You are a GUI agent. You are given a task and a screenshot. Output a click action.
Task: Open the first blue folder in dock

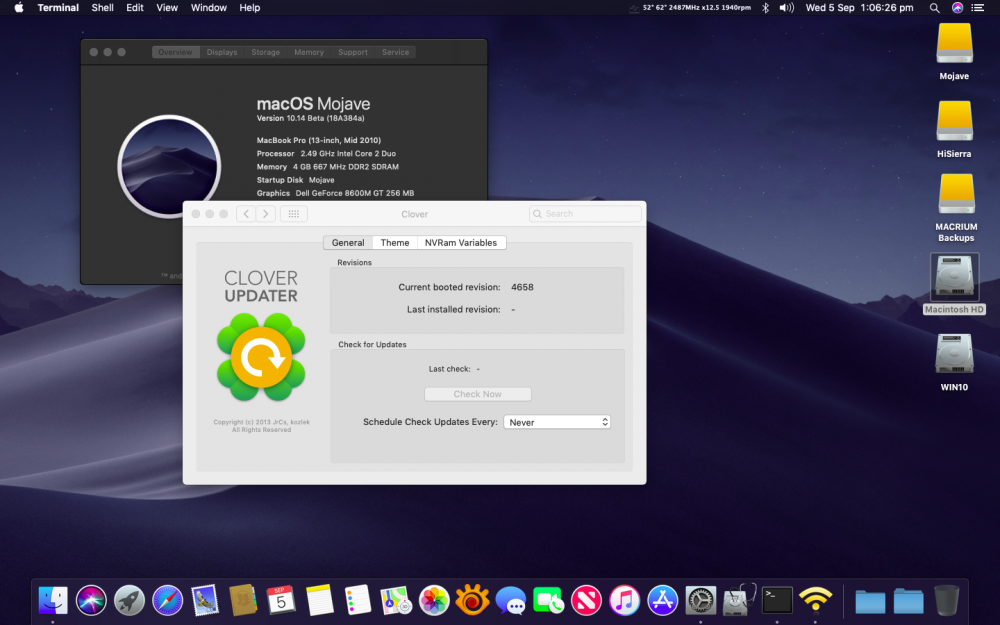[870, 601]
